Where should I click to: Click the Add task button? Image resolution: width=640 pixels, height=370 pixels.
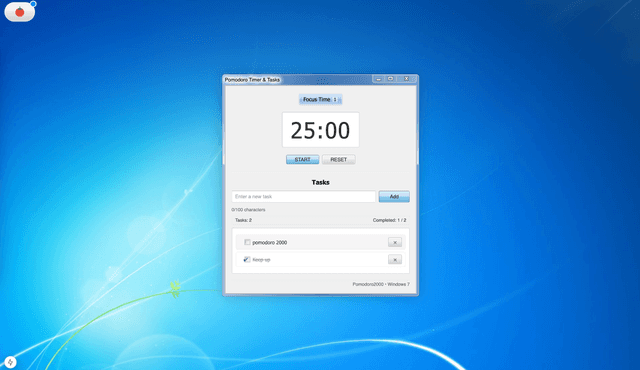pos(394,196)
